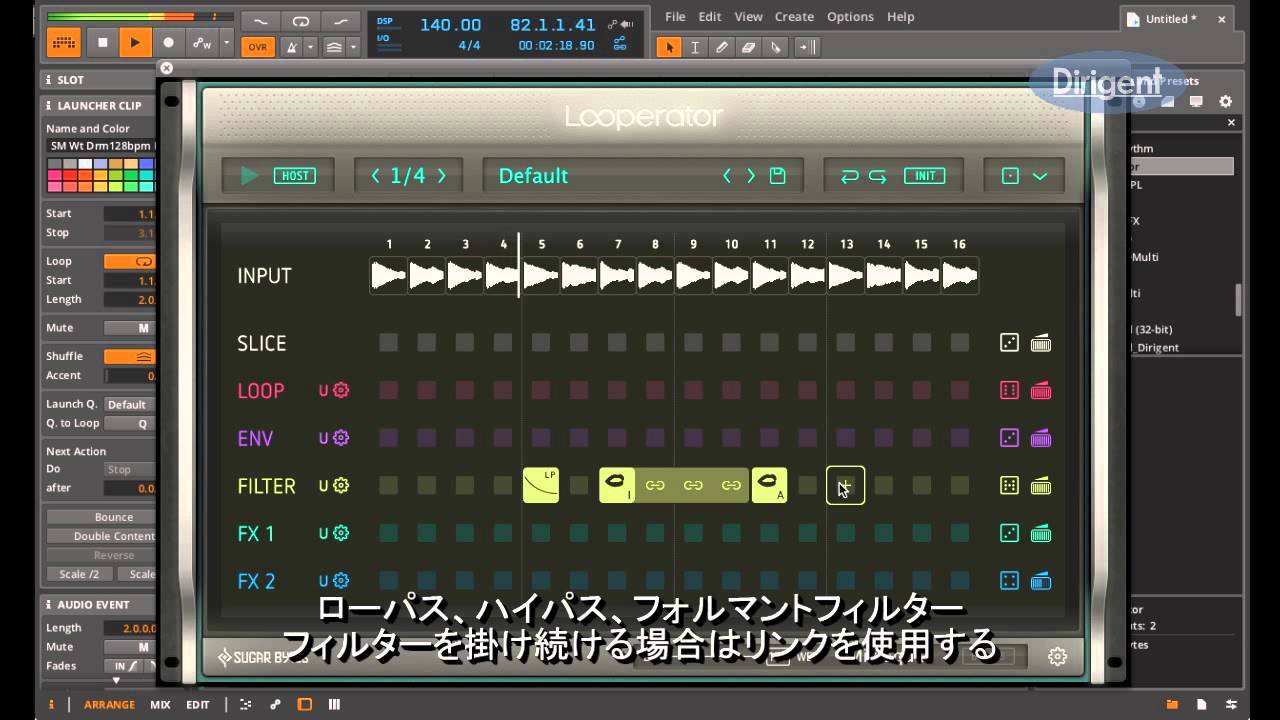Image resolution: width=1280 pixels, height=720 pixels.
Task: Open the Create menu
Action: 794,16
